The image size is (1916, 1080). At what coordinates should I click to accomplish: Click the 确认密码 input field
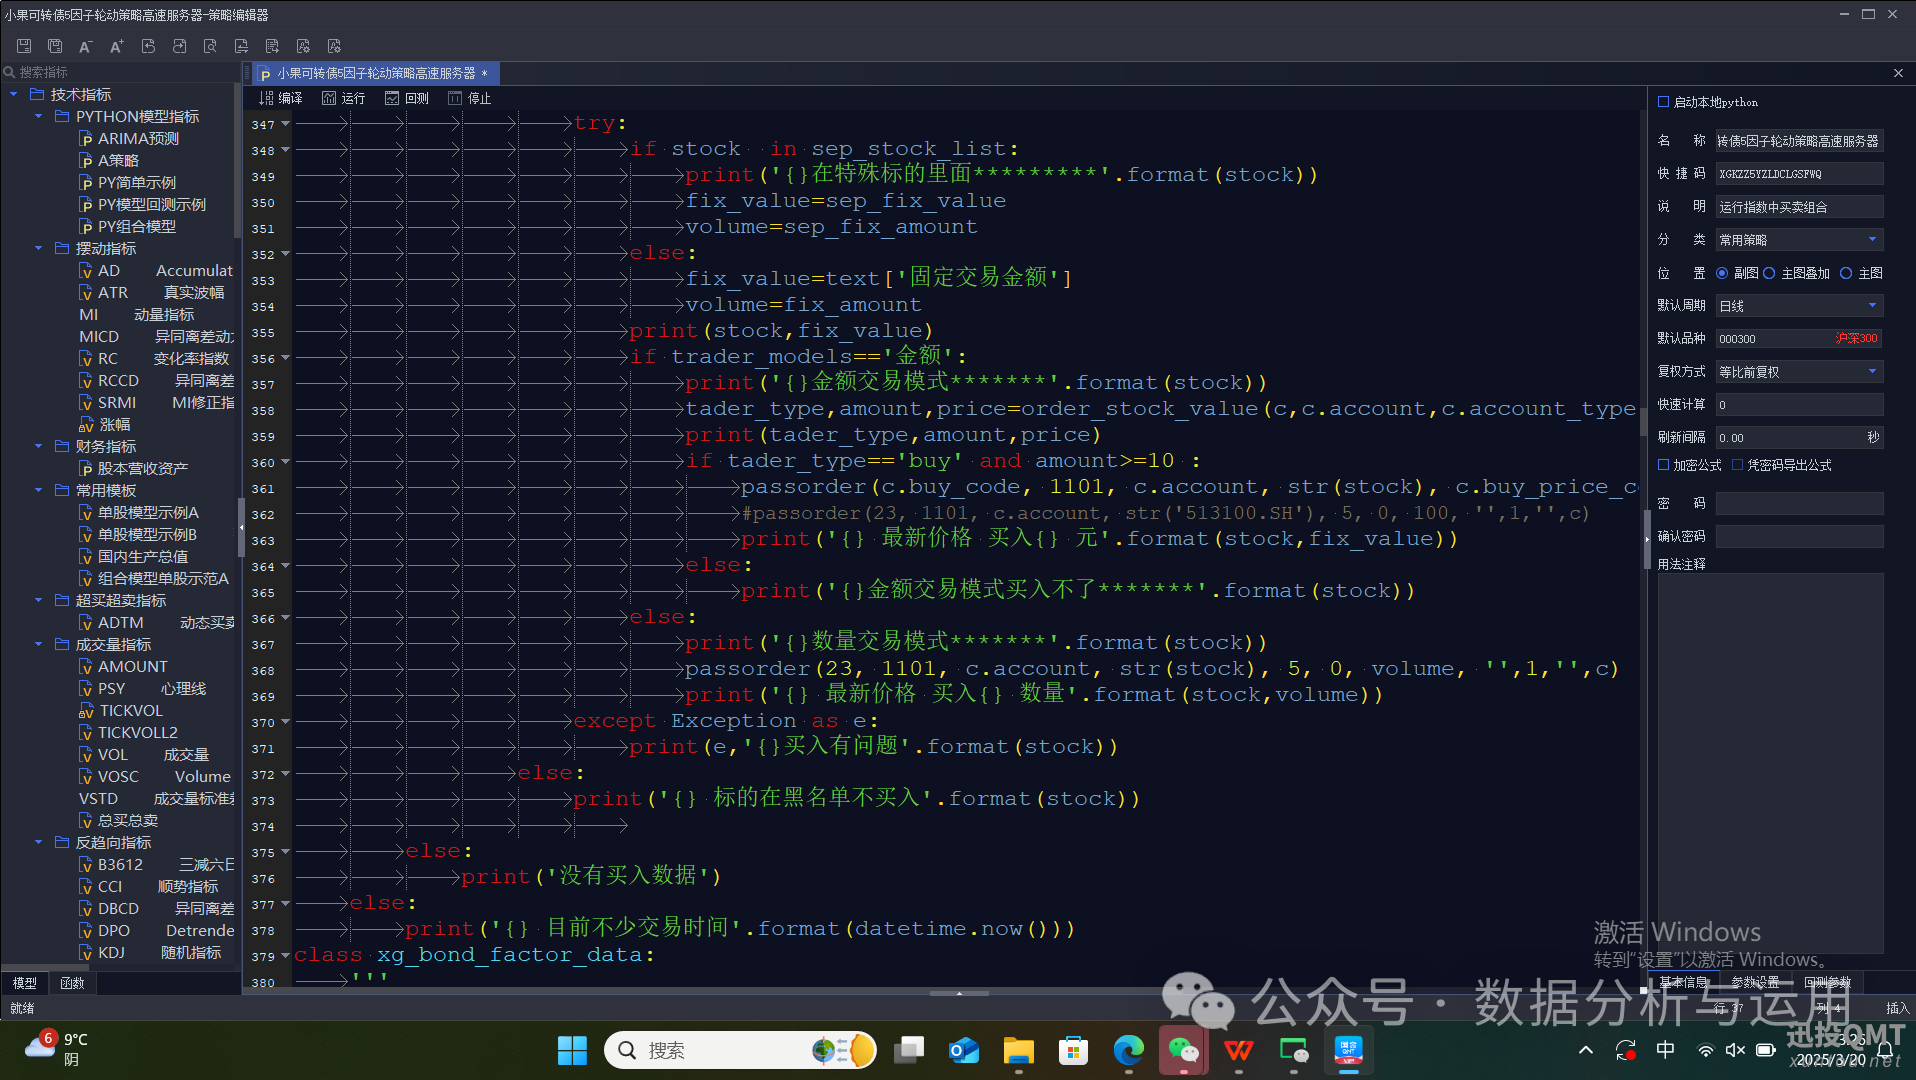(x=1799, y=537)
